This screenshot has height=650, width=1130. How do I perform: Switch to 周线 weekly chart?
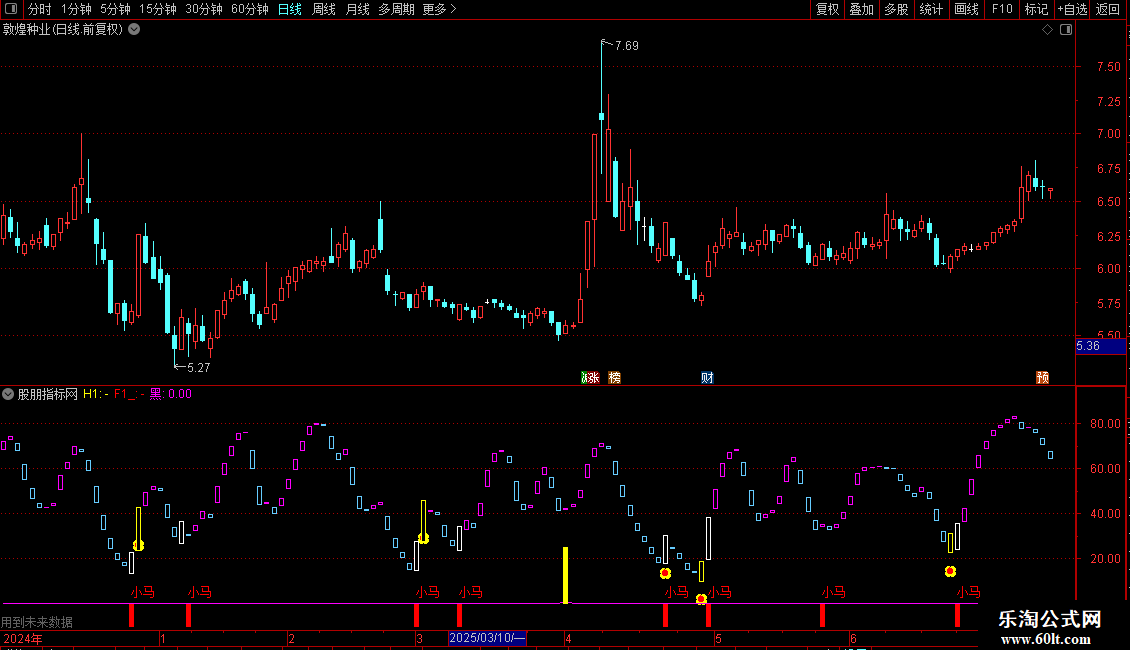coord(324,9)
